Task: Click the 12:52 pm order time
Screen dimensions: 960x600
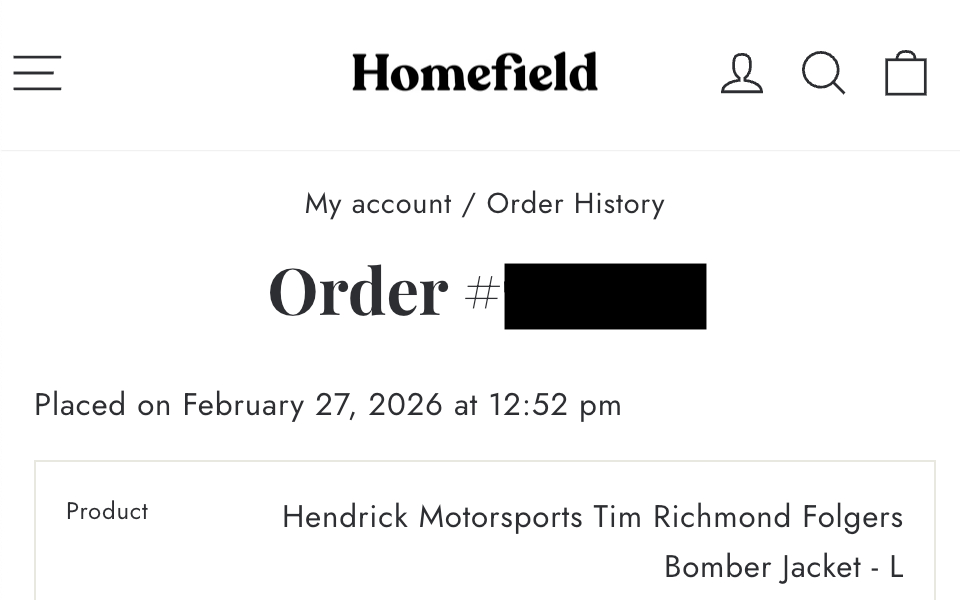Action: click(555, 405)
